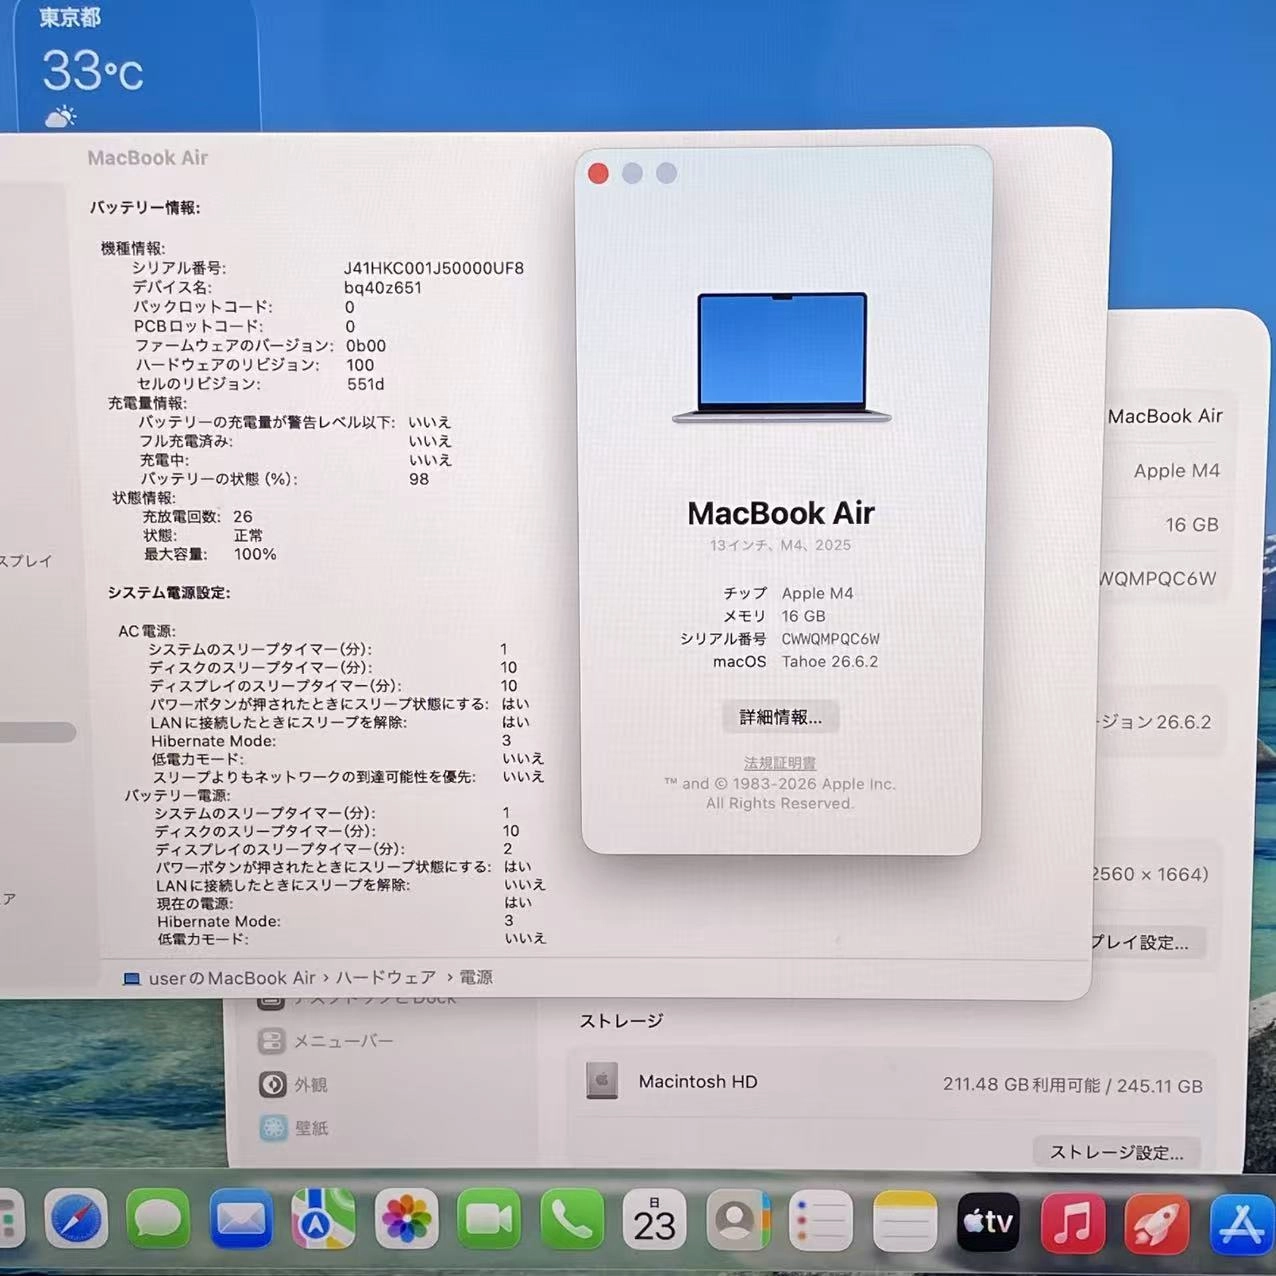Click the バッテリー情報: heading
This screenshot has height=1276, width=1276.
tap(145, 207)
